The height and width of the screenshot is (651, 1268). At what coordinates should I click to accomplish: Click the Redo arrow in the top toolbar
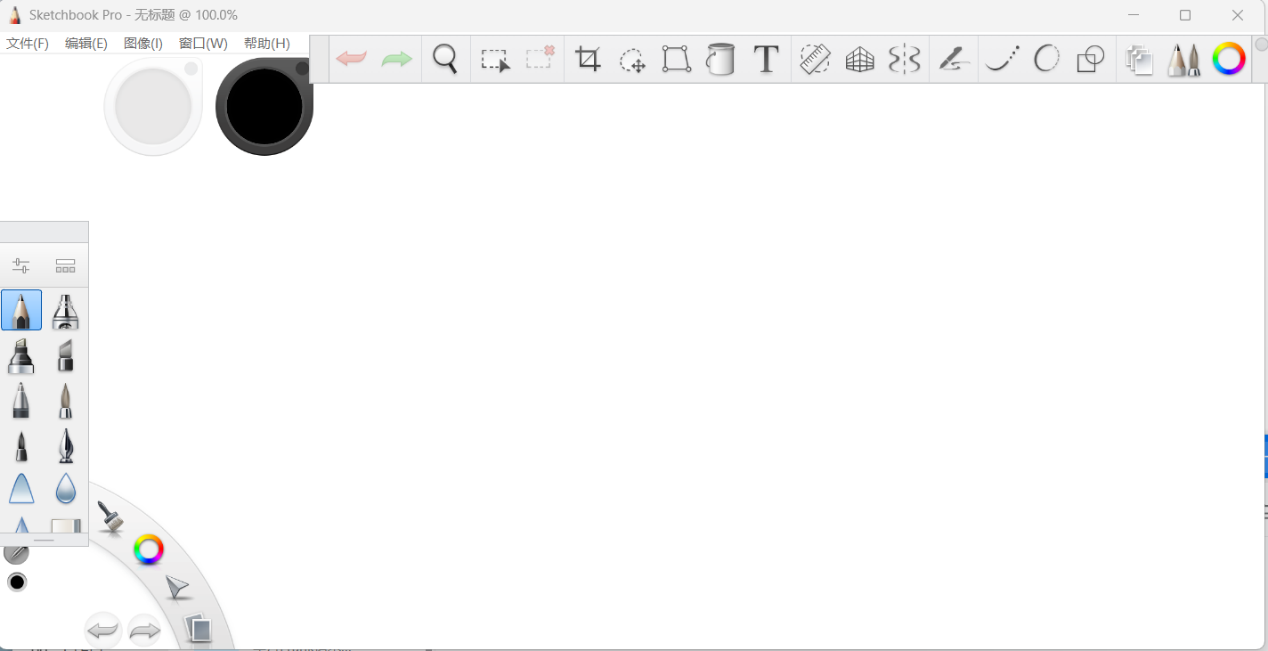[x=397, y=59]
